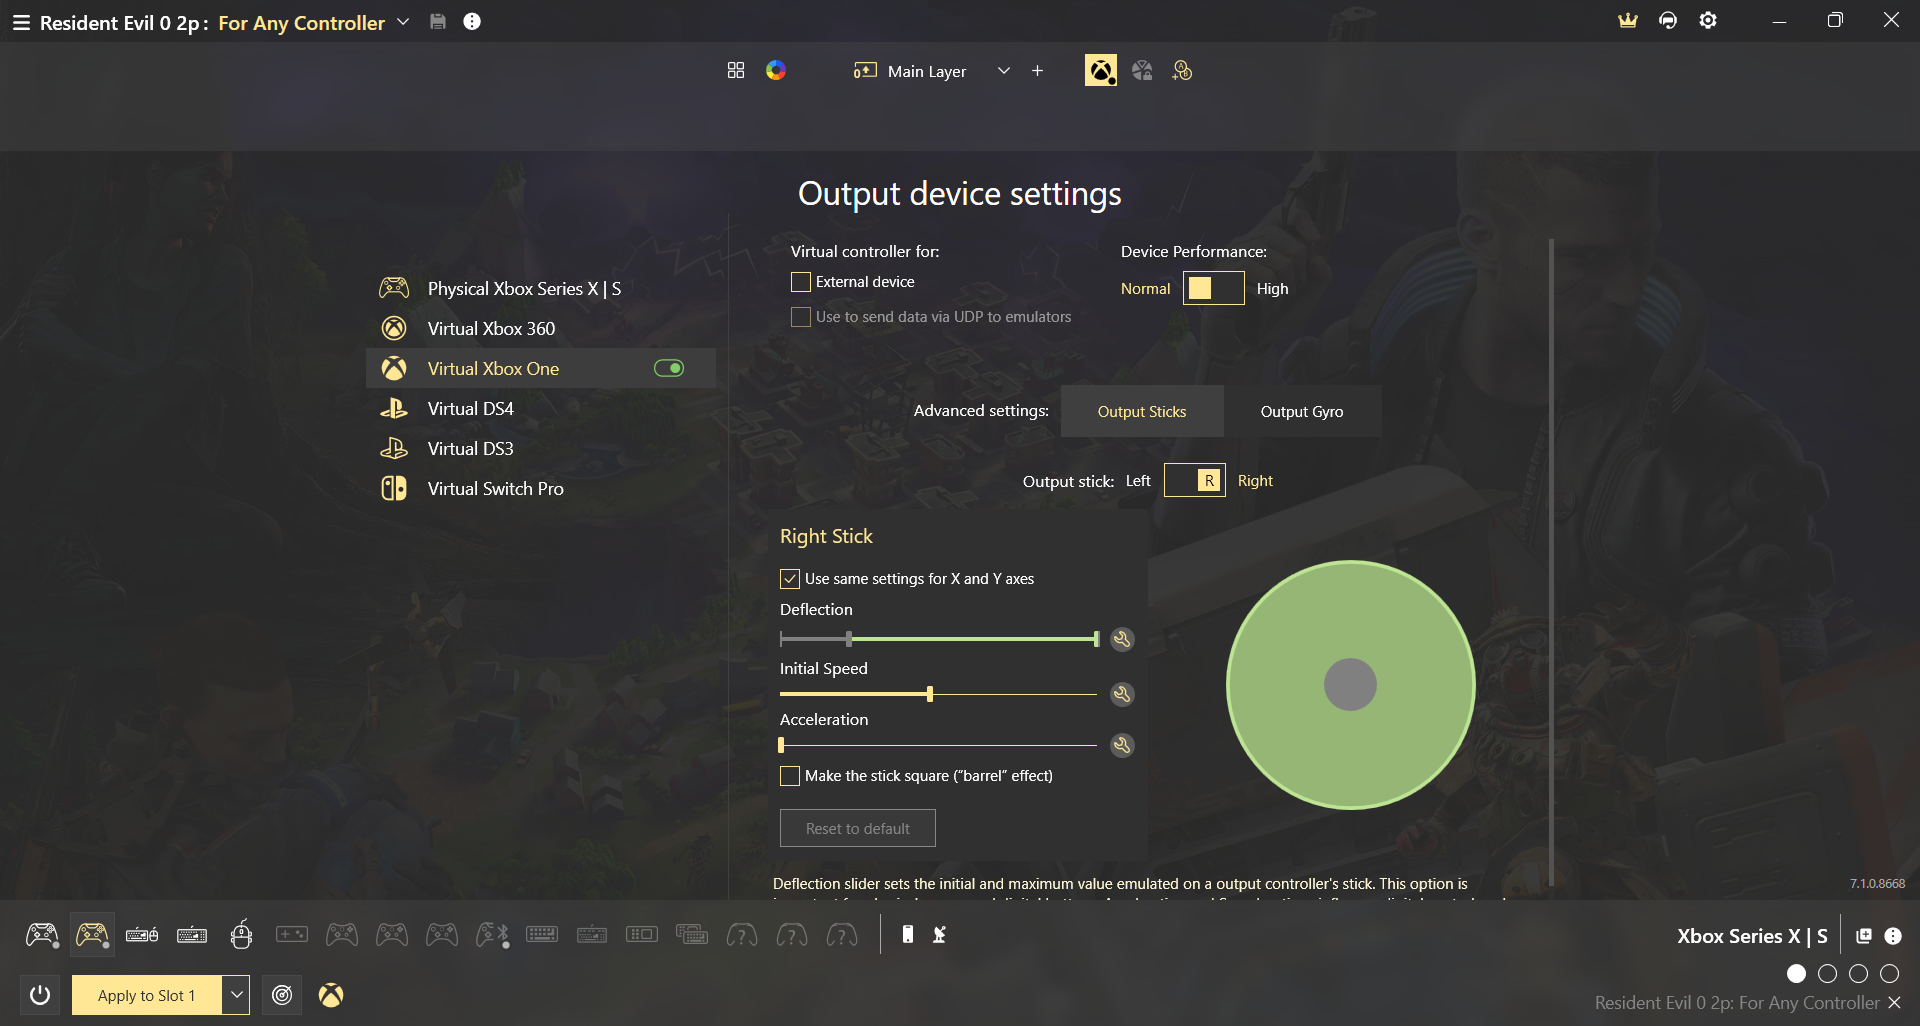The image size is (1920, 1026).
Task: Select Physical Xbox Series X | S
Action: click(x=540, y=289)
